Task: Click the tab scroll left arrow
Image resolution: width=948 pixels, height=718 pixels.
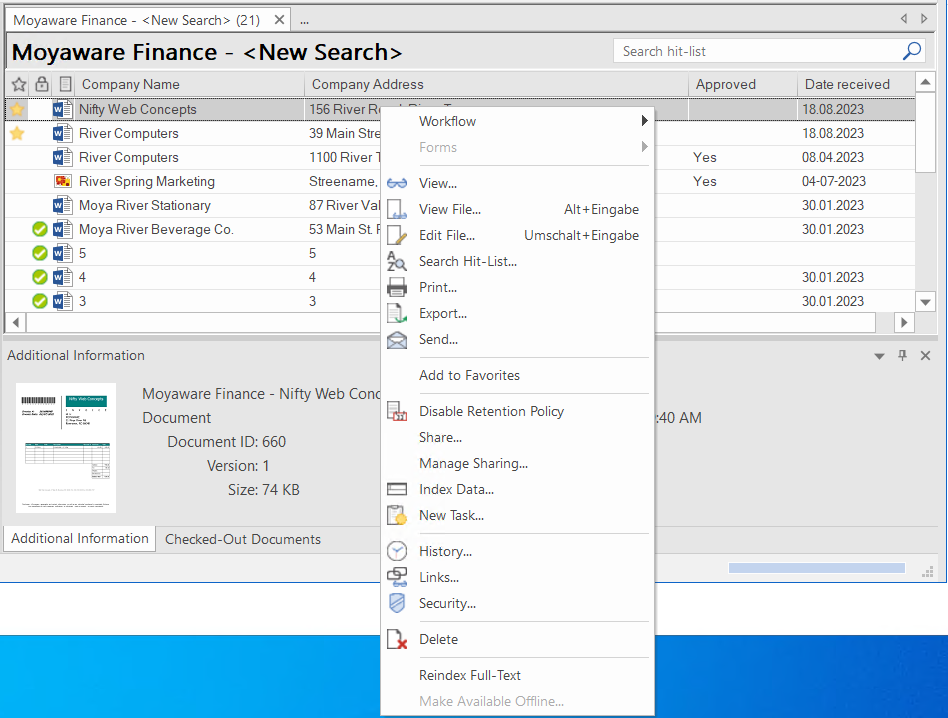Action: tap(904, 19)
